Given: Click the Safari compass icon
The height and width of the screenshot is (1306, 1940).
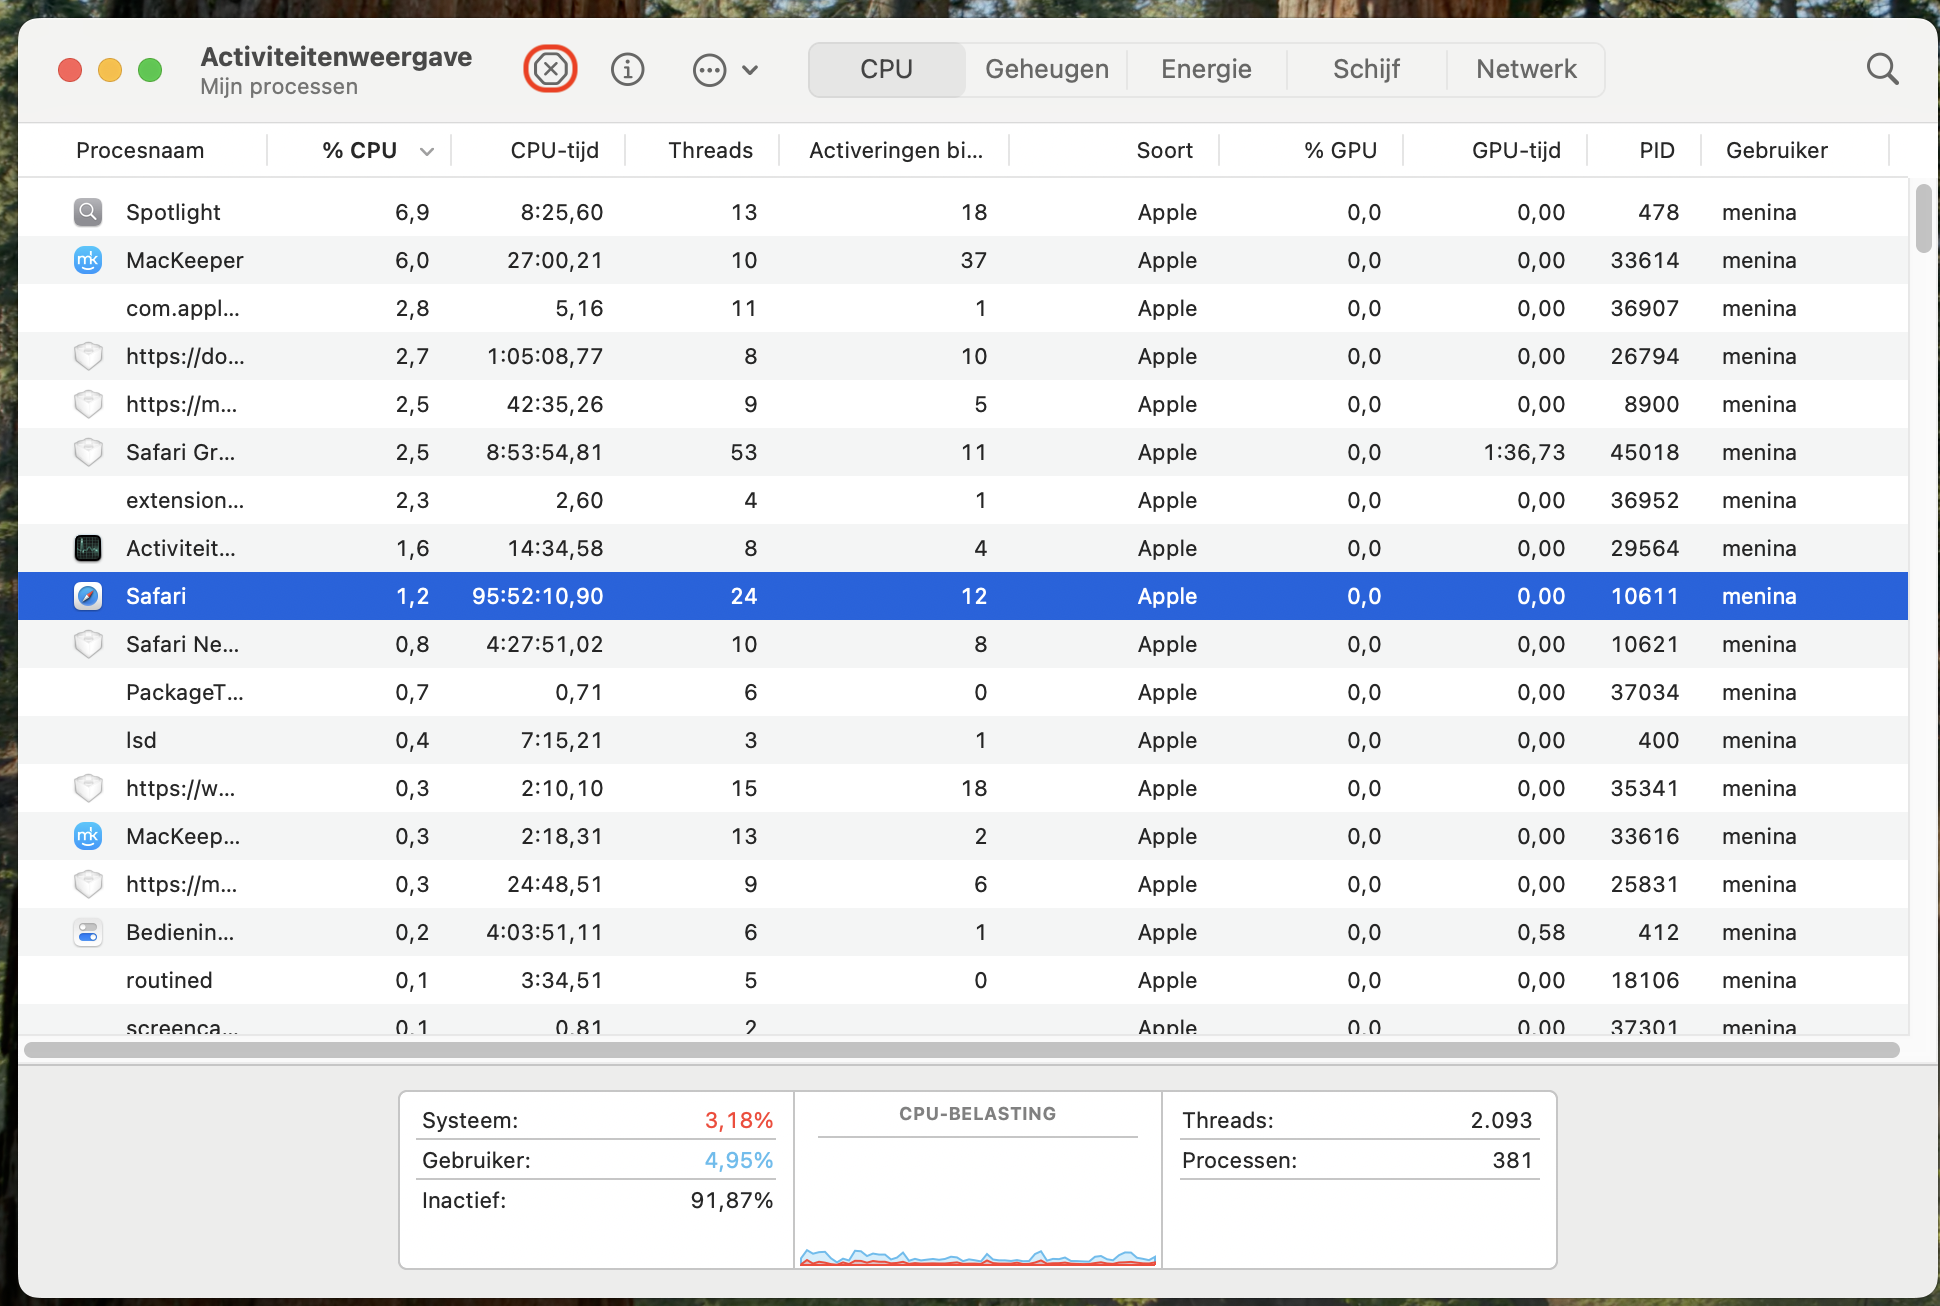Looking at the screenshot, I should pos(88,596).
